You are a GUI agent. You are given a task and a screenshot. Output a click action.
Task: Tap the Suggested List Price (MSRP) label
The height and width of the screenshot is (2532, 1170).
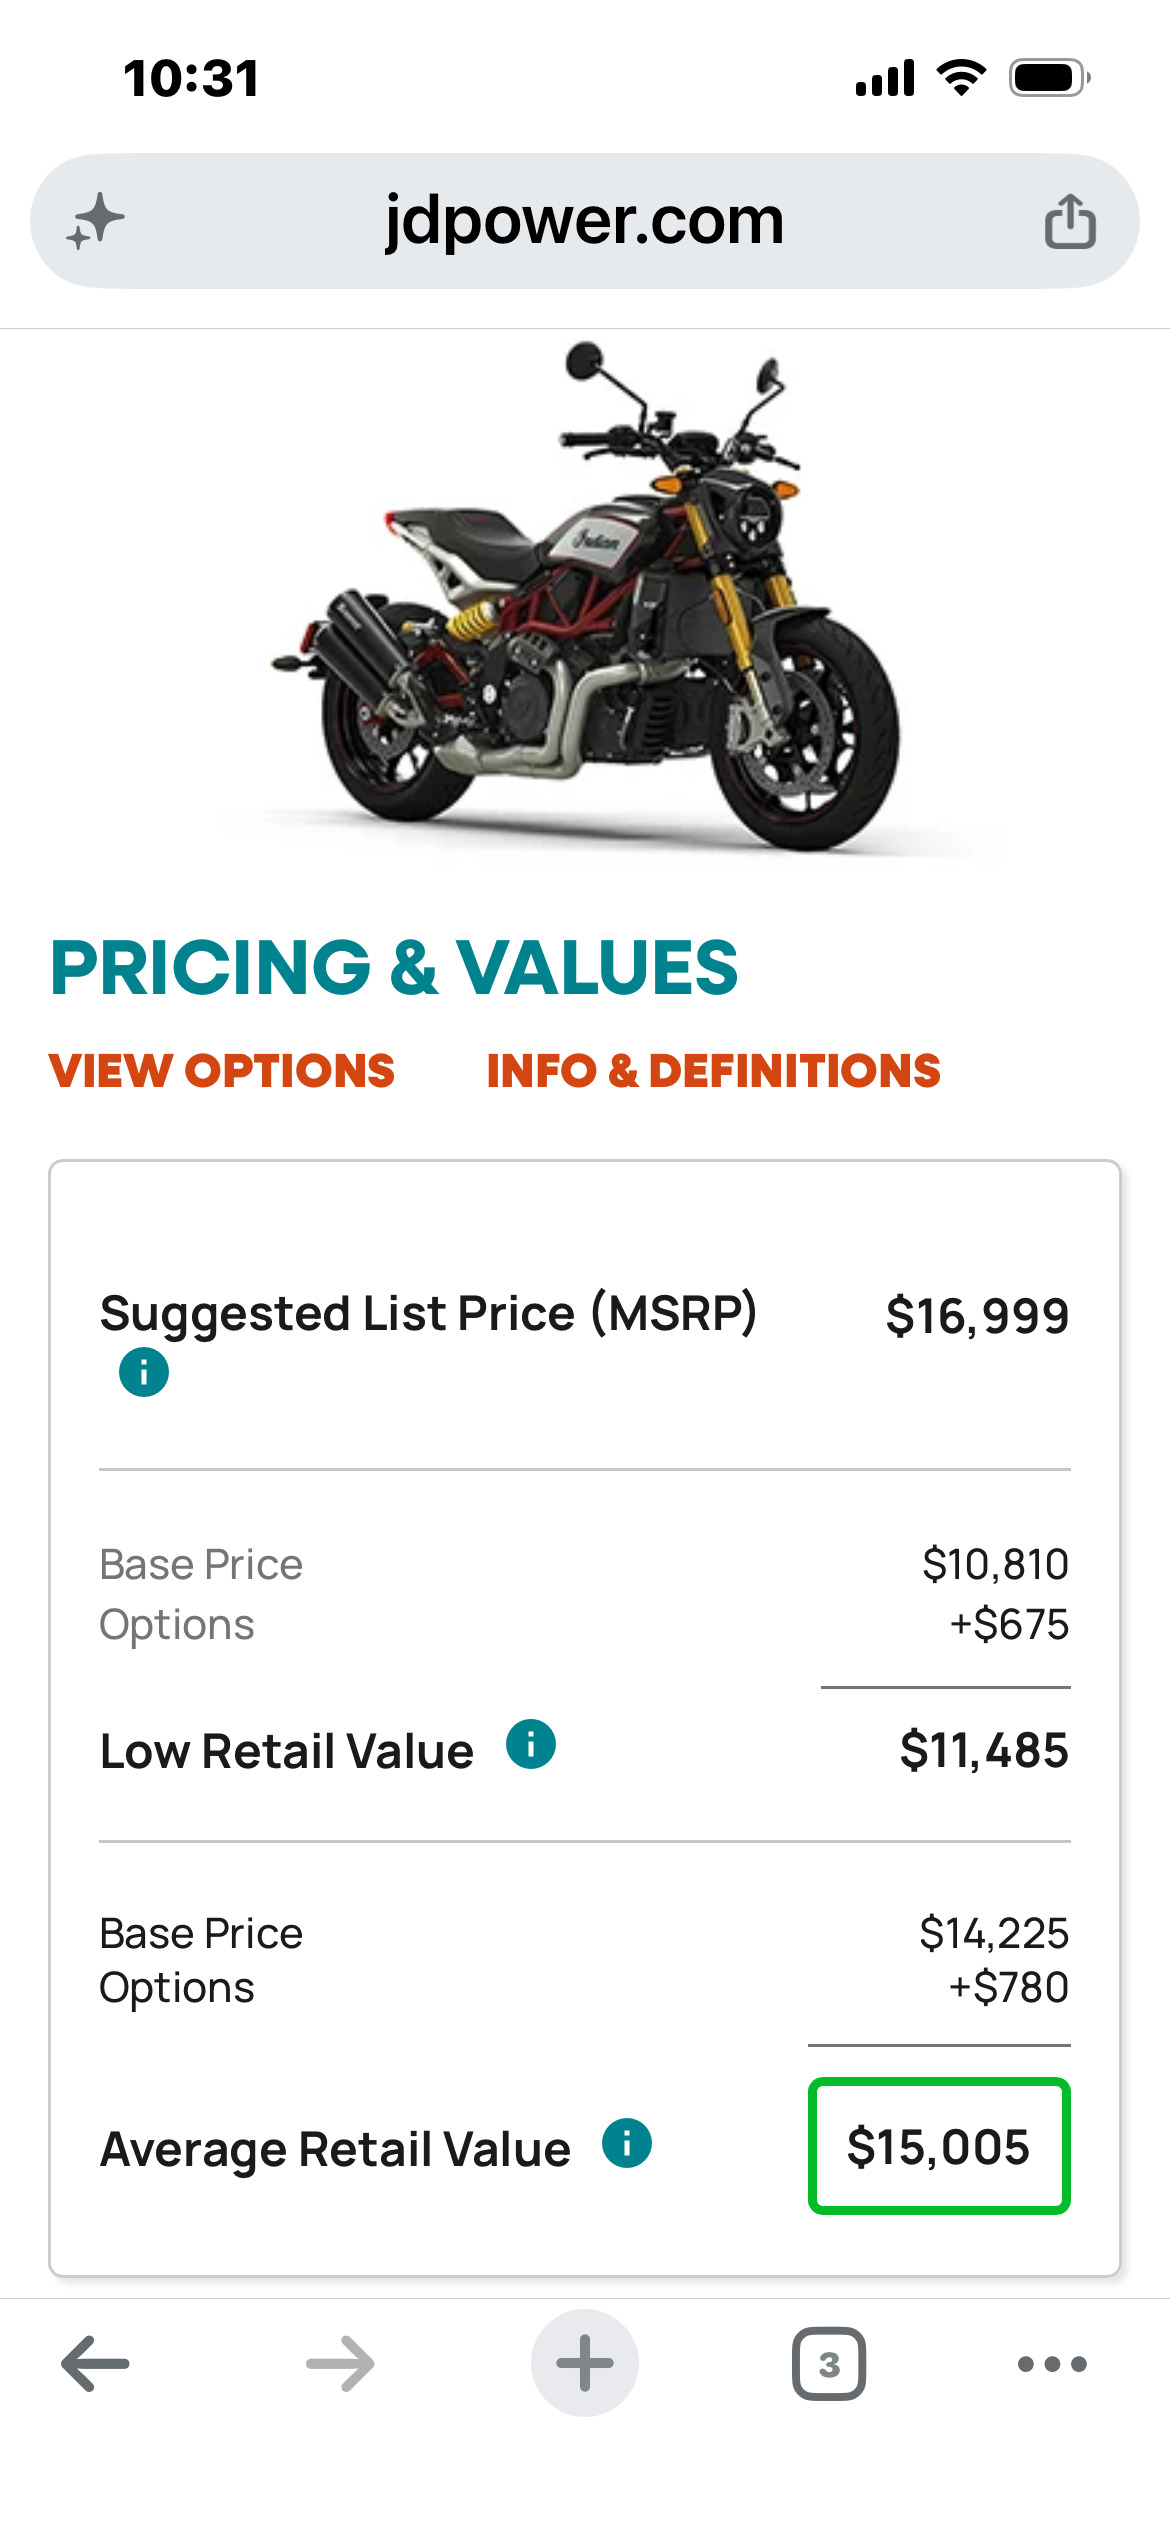click(429, 1314)
